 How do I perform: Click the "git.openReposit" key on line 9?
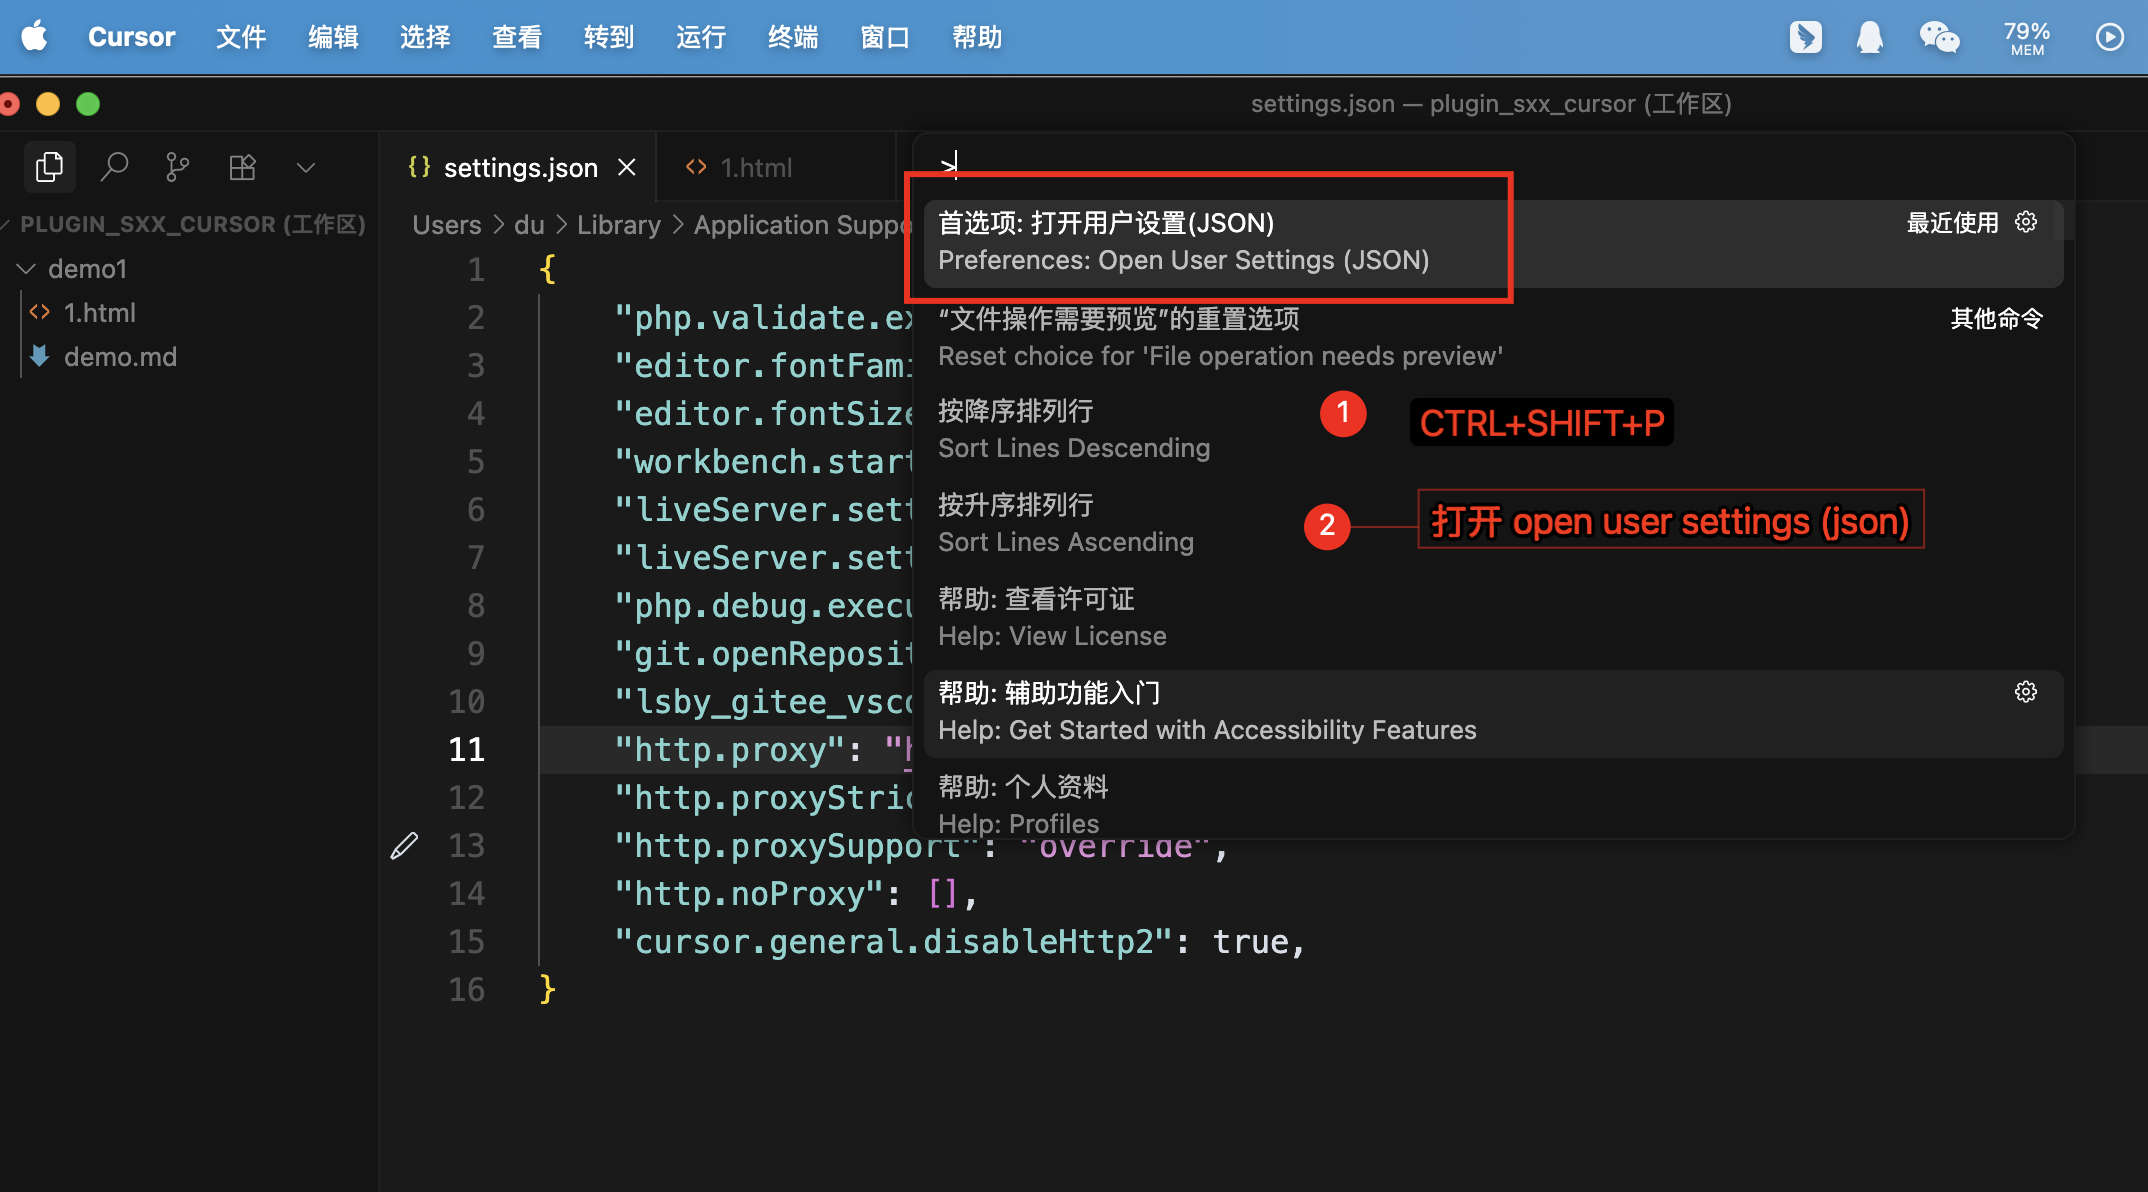pyautogui.click(x=762, y=653)
